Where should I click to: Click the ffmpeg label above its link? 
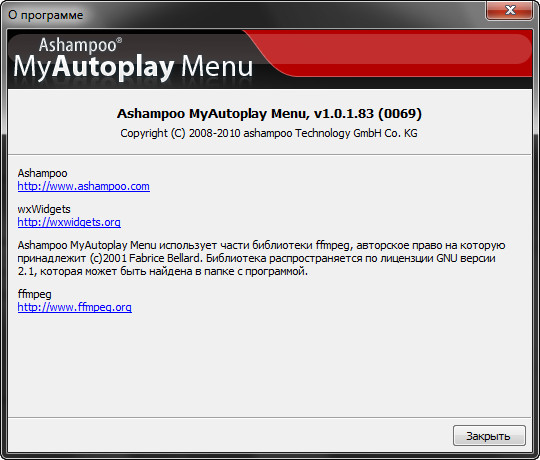34,294
